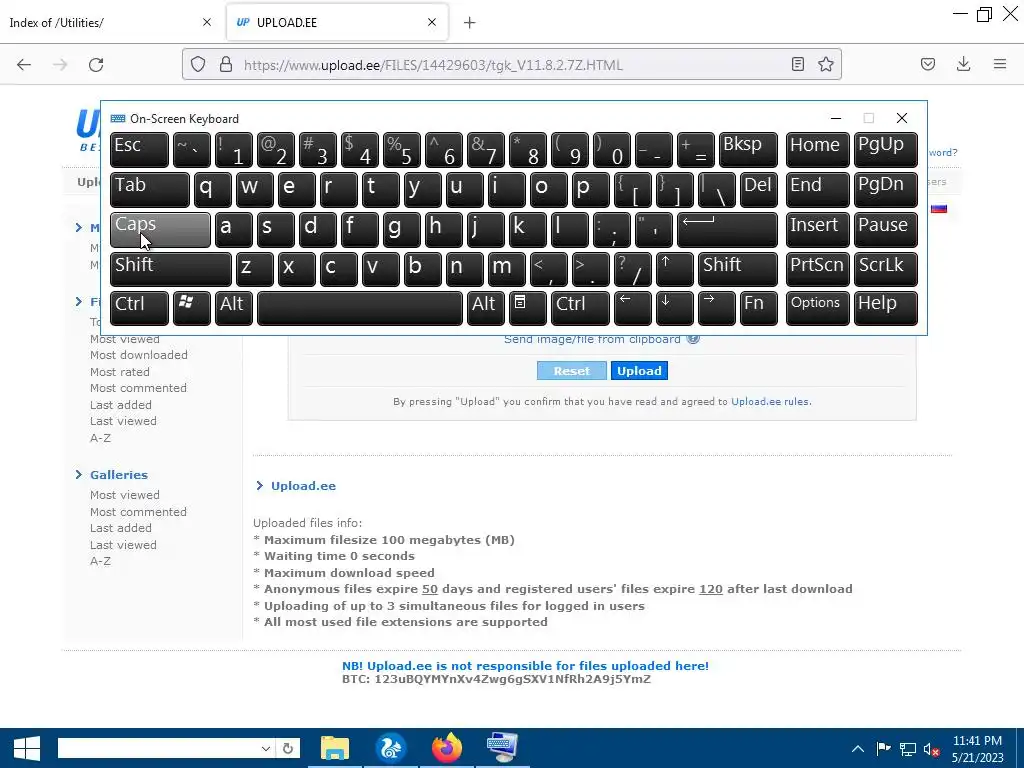The height and width of the screenshot is (768, 1024).
Task: Open the Windows Start button
Action: [26, 748]
